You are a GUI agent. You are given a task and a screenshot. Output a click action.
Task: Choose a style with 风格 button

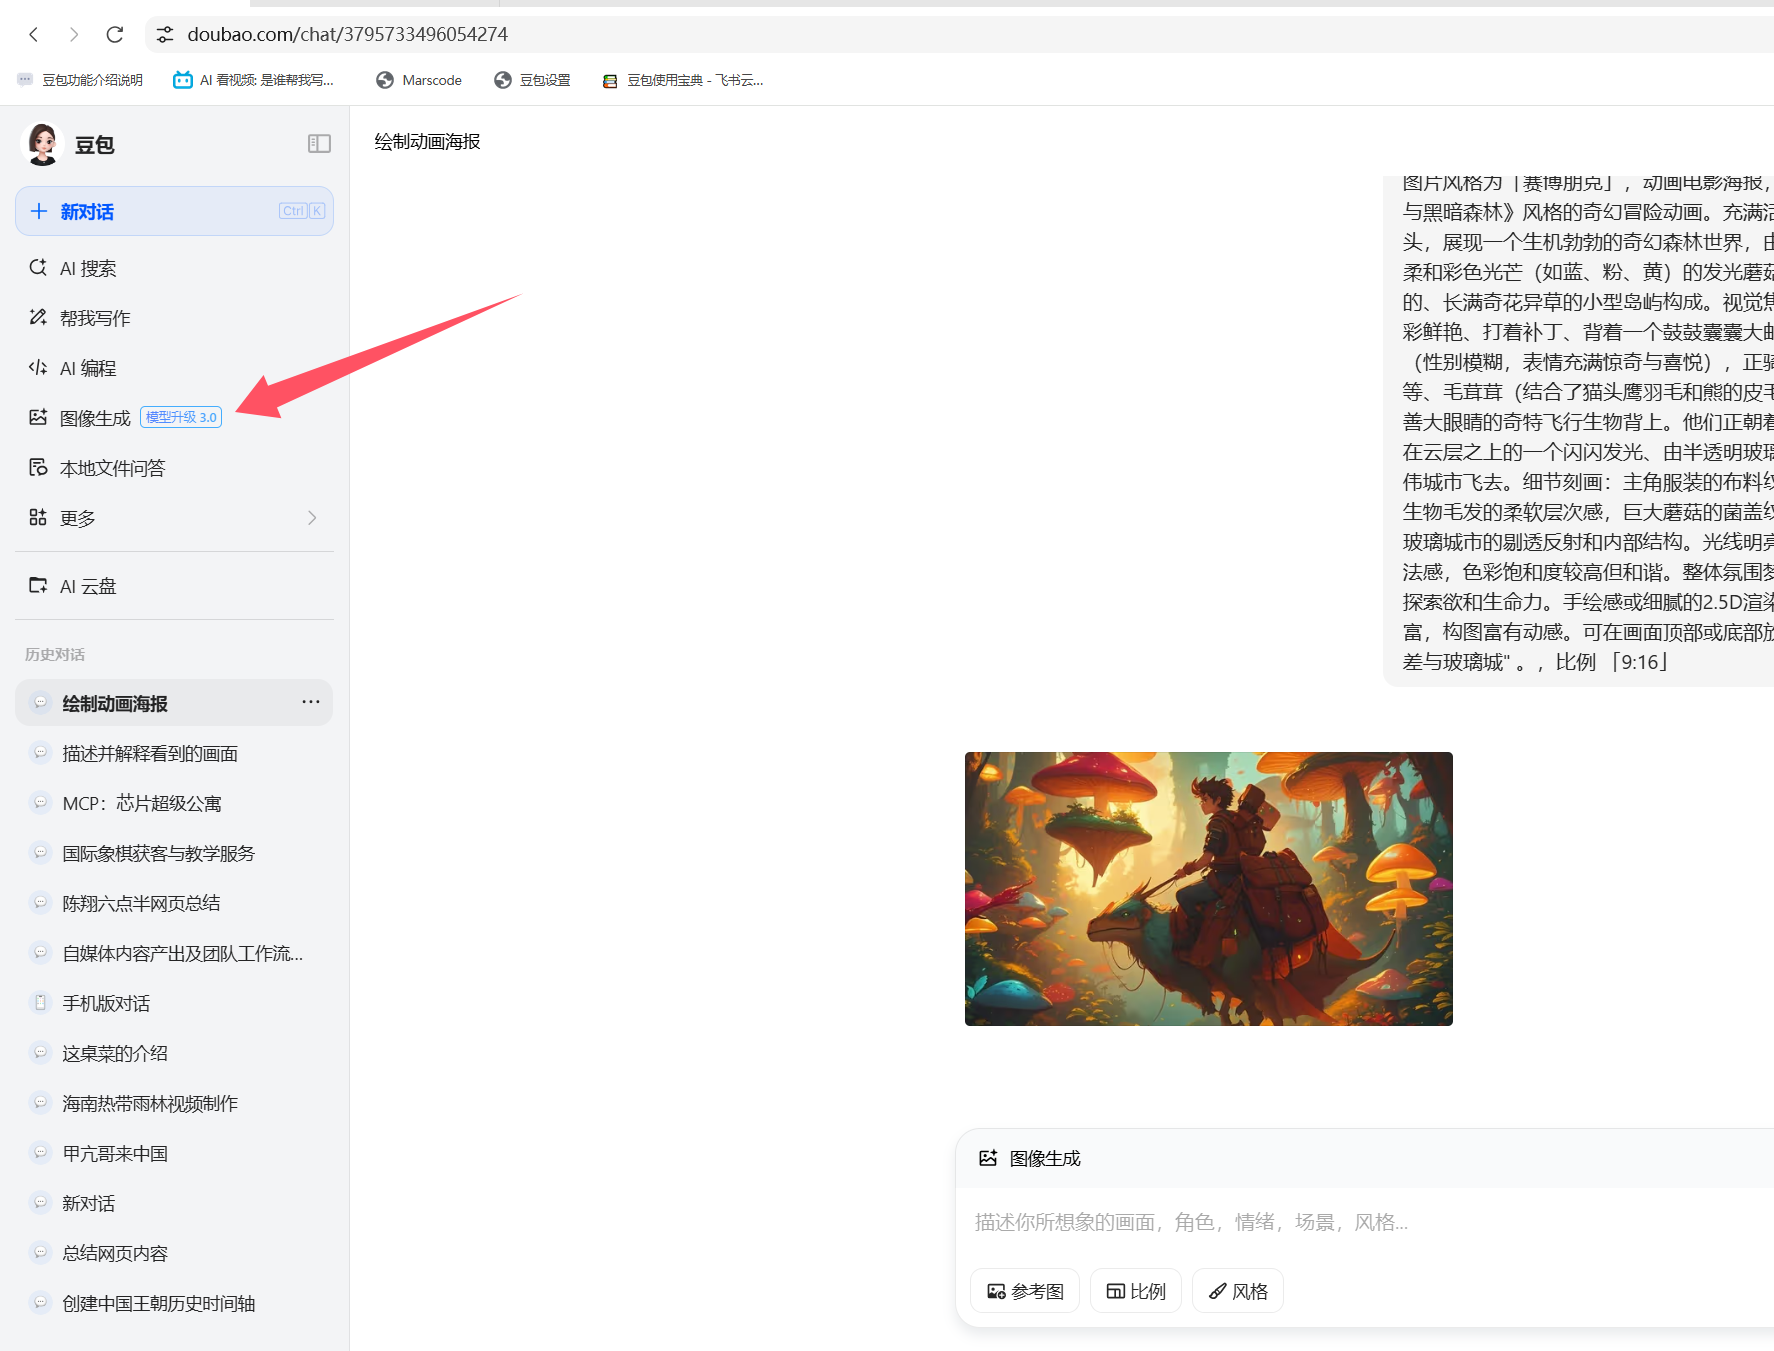coord(1238,1291)
